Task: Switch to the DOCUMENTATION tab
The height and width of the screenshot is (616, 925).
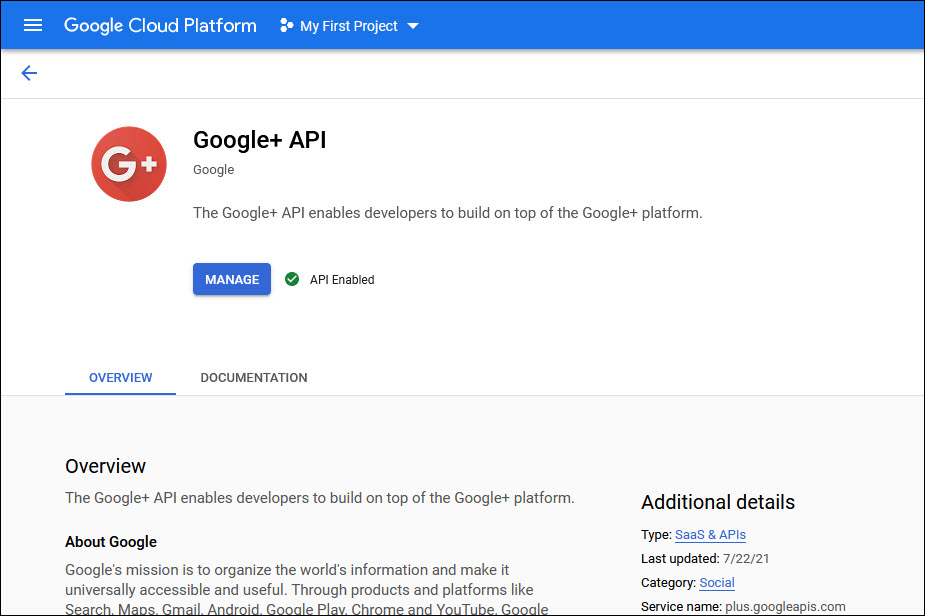Action: point(253,377)
